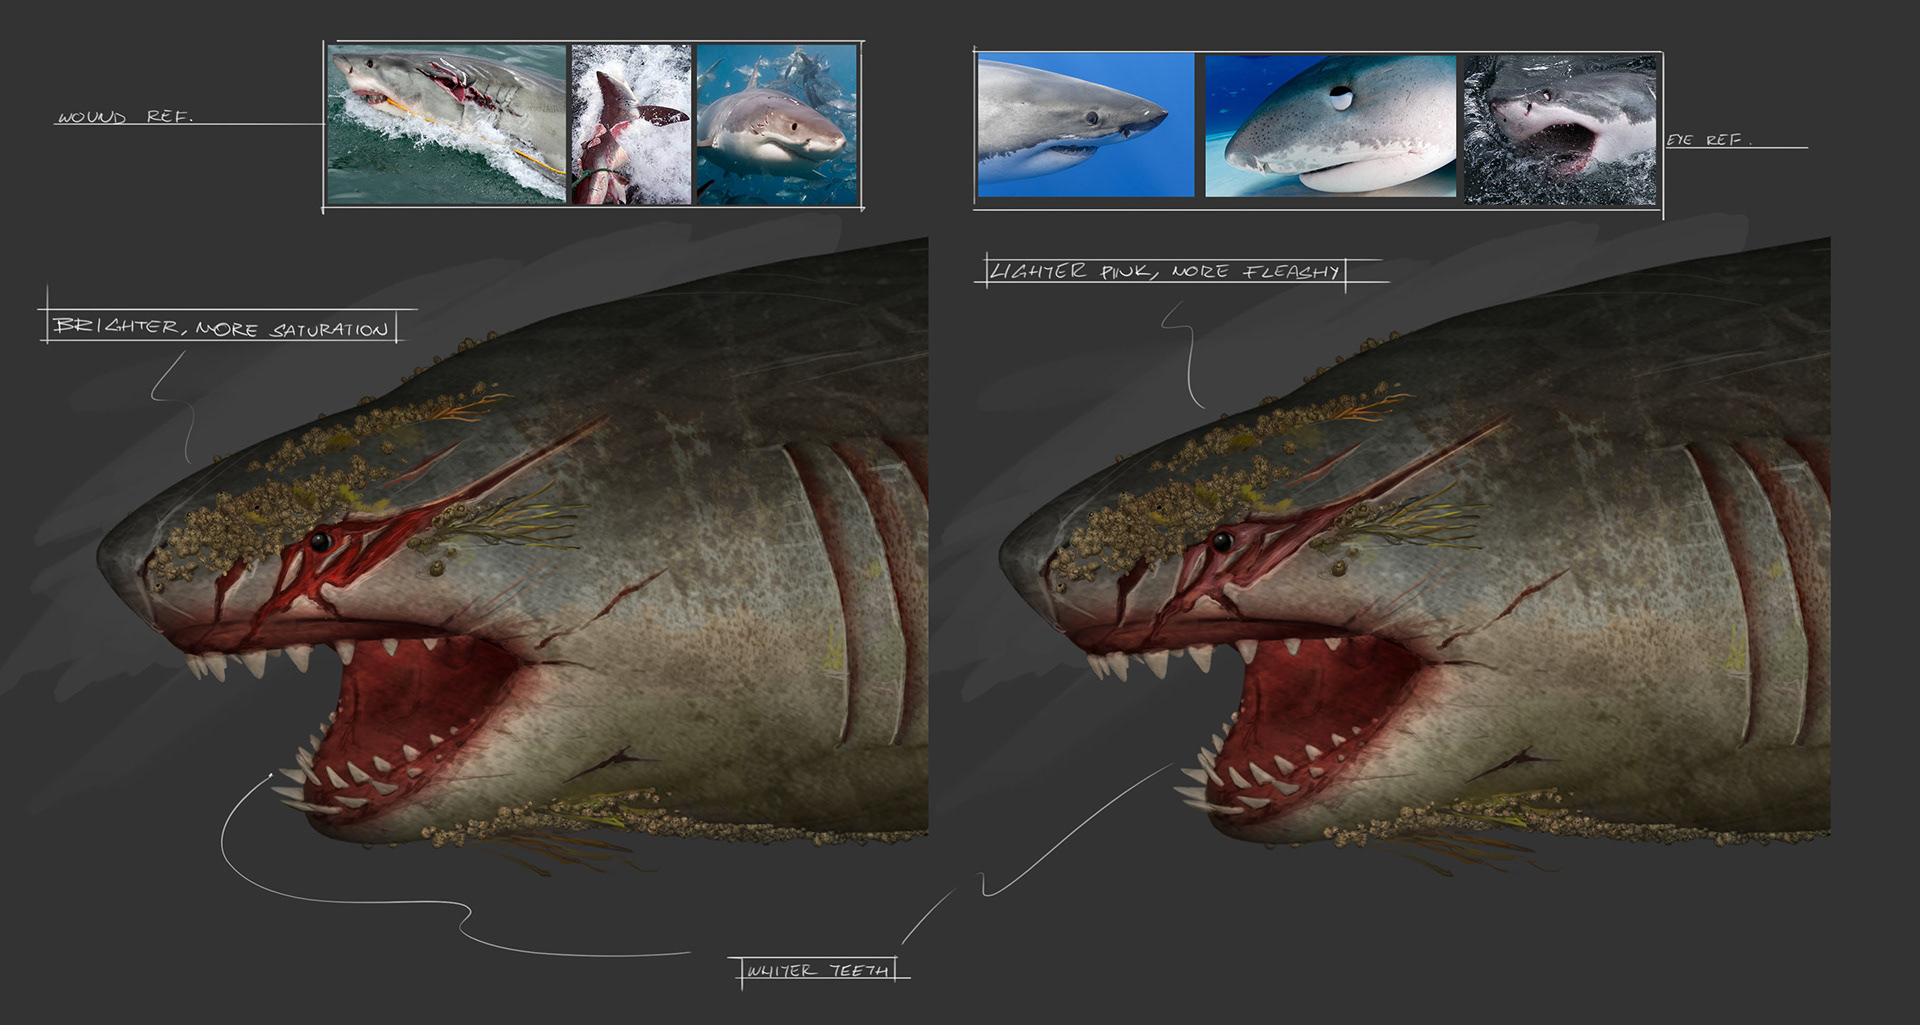1920x1025 pixels.
Task: Select the shark with white rolled eye photo
Action: pos(1330,125)
